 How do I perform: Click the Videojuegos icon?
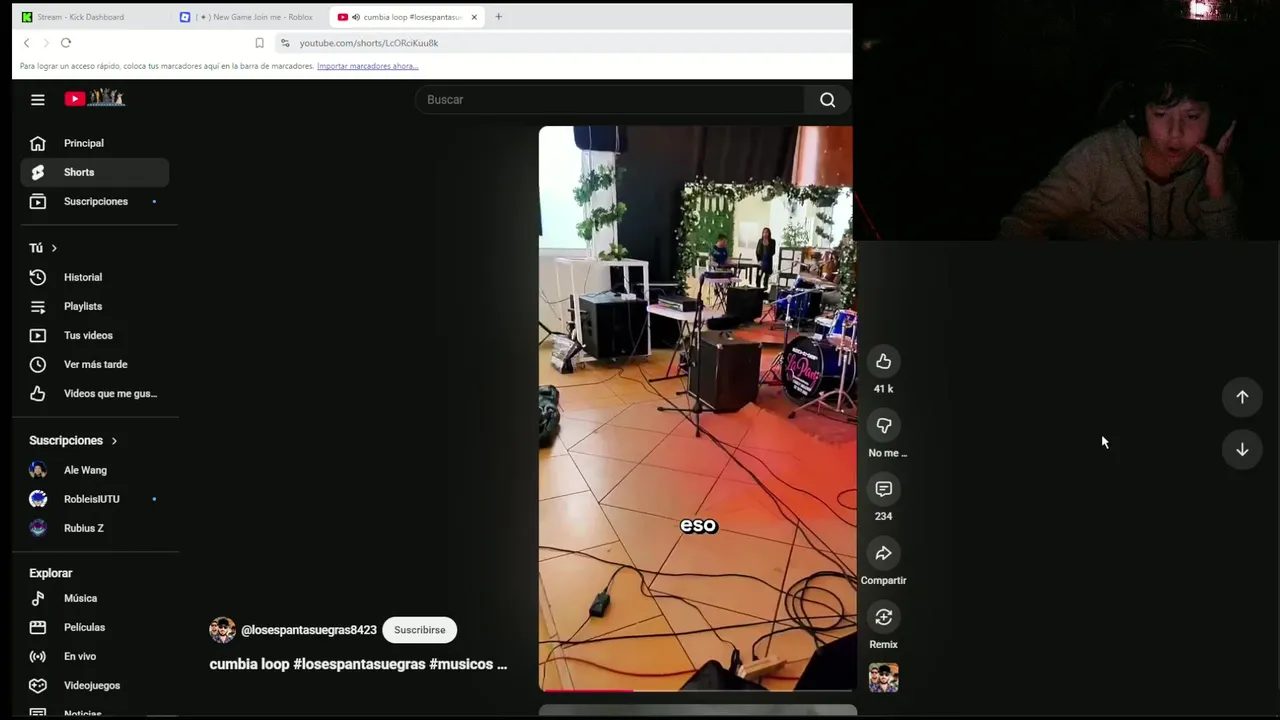[x=38, y=685]
